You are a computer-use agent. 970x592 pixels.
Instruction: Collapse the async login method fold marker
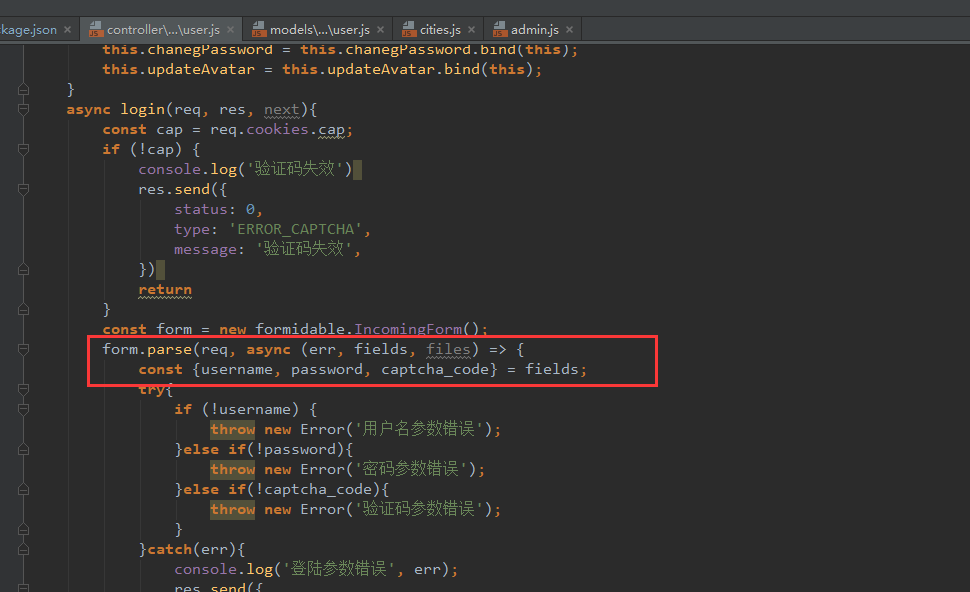pyautogui.click(x=24, y=109)
